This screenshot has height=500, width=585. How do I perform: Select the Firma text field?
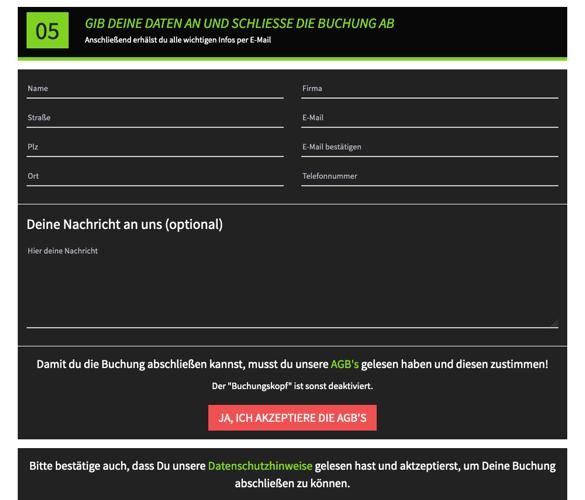[x=430, y=90]
